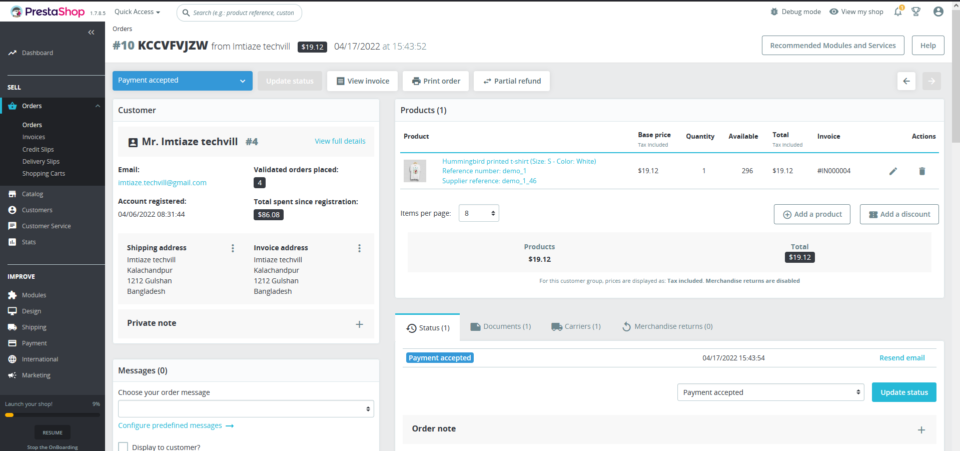Viewport: 960px width, 451px height.
Task: Open the order status dropdown at top
Action: coord(183,81)
